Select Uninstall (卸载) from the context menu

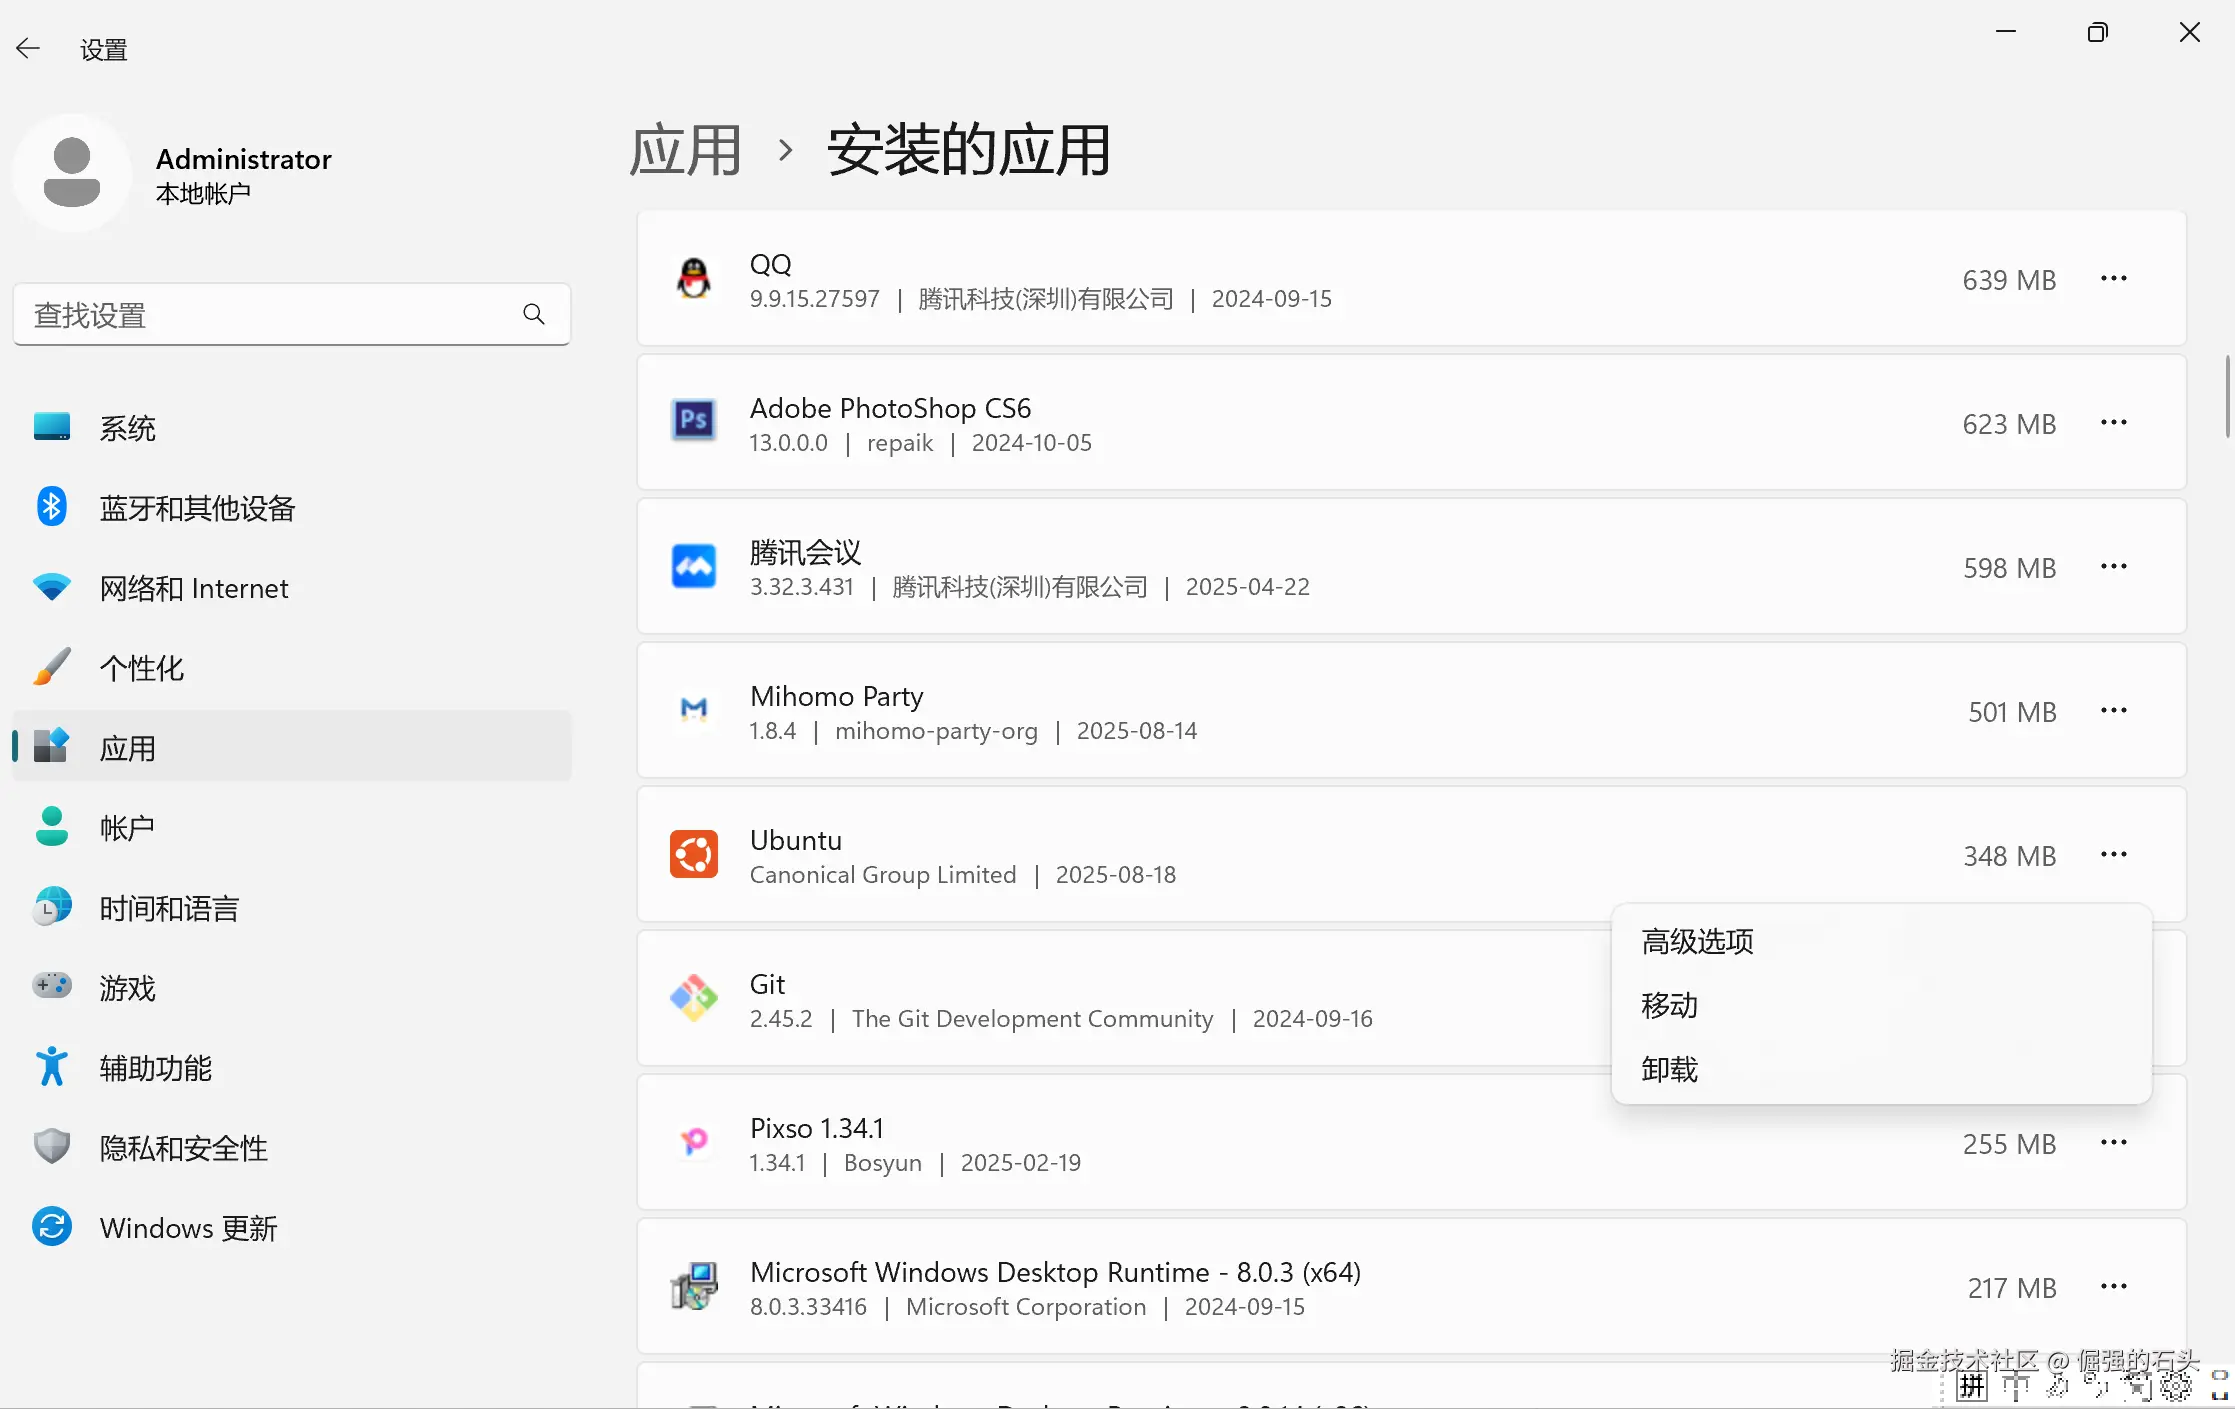(x=1669, y=1069)
